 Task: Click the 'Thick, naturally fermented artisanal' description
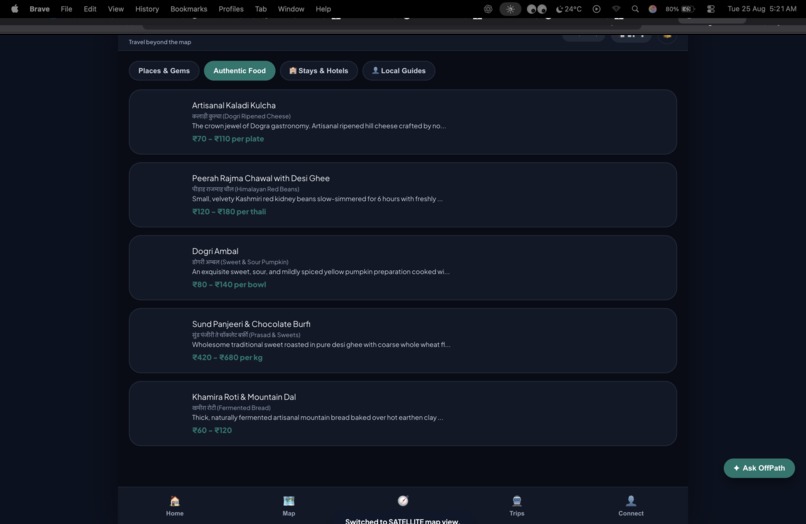(x=317, y=418)
